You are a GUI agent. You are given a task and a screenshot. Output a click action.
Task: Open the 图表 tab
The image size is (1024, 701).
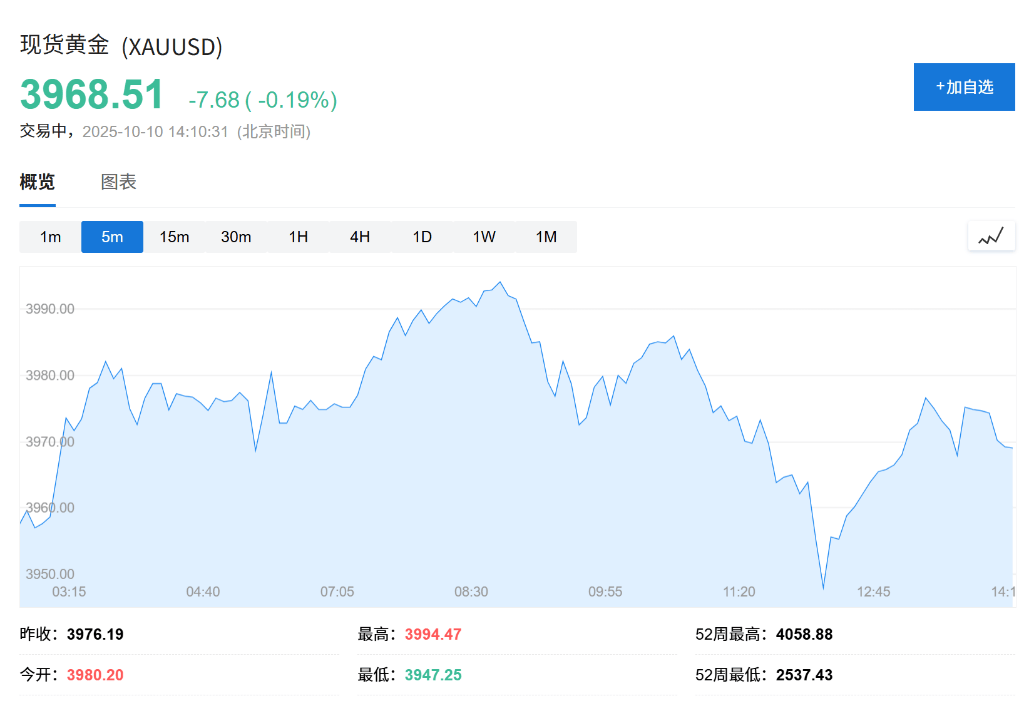pyautogui.click(x=119, y=182)
